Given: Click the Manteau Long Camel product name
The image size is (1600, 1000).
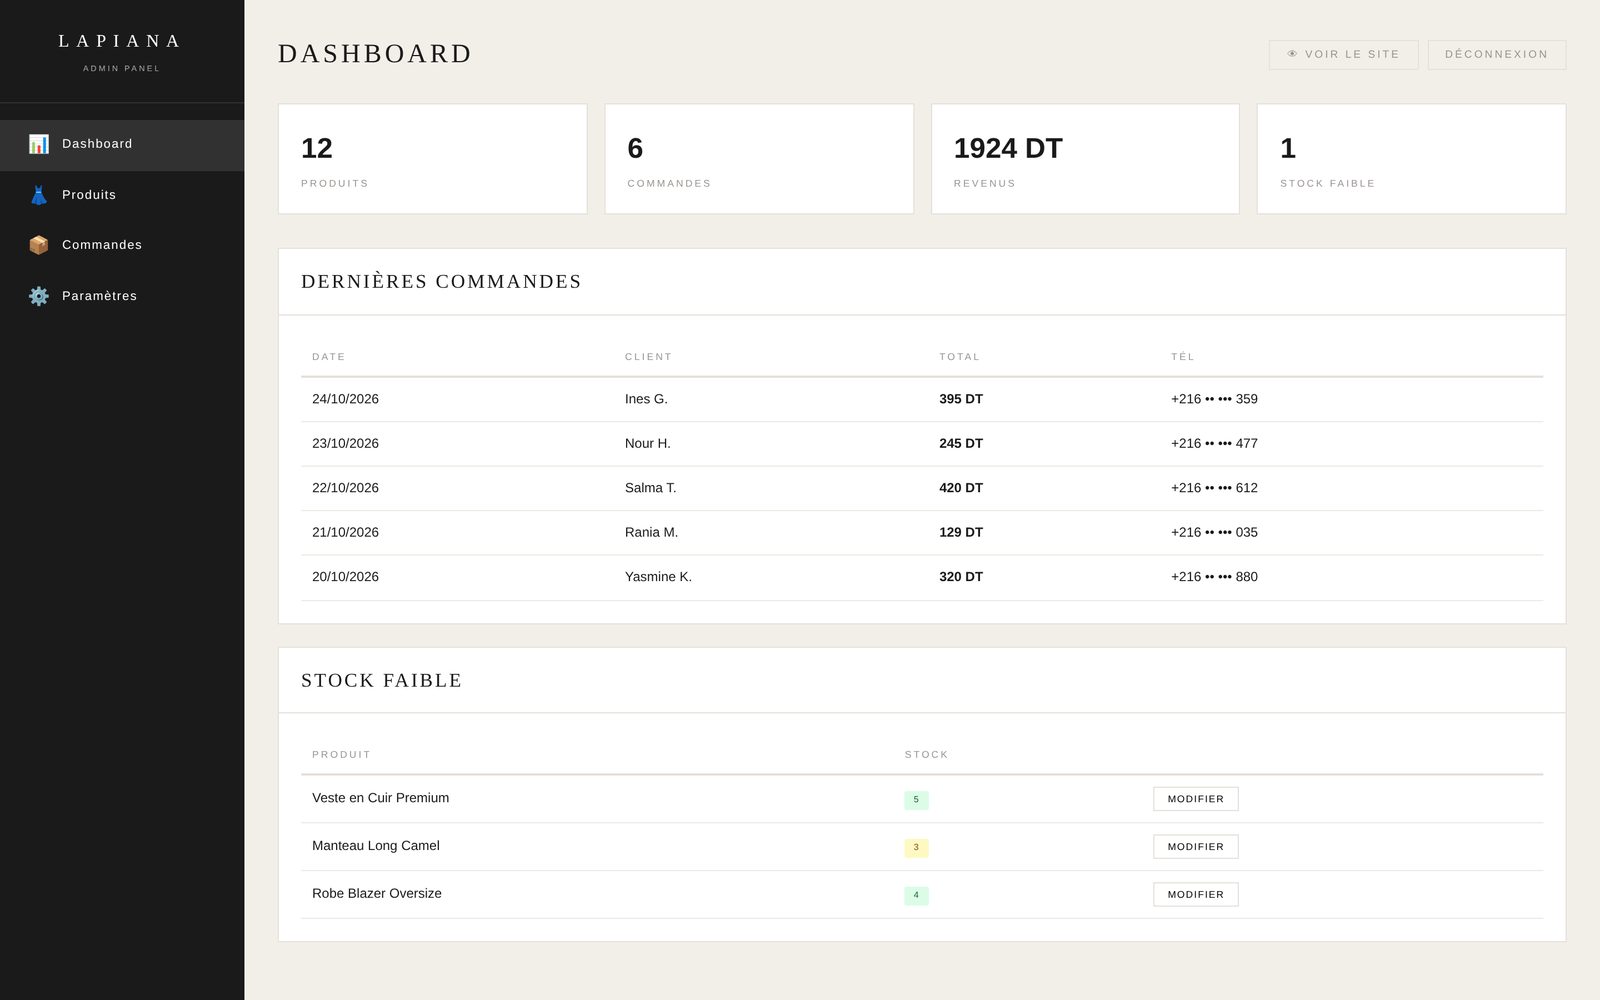Looking at the screenshot, I should click(376, 846).
